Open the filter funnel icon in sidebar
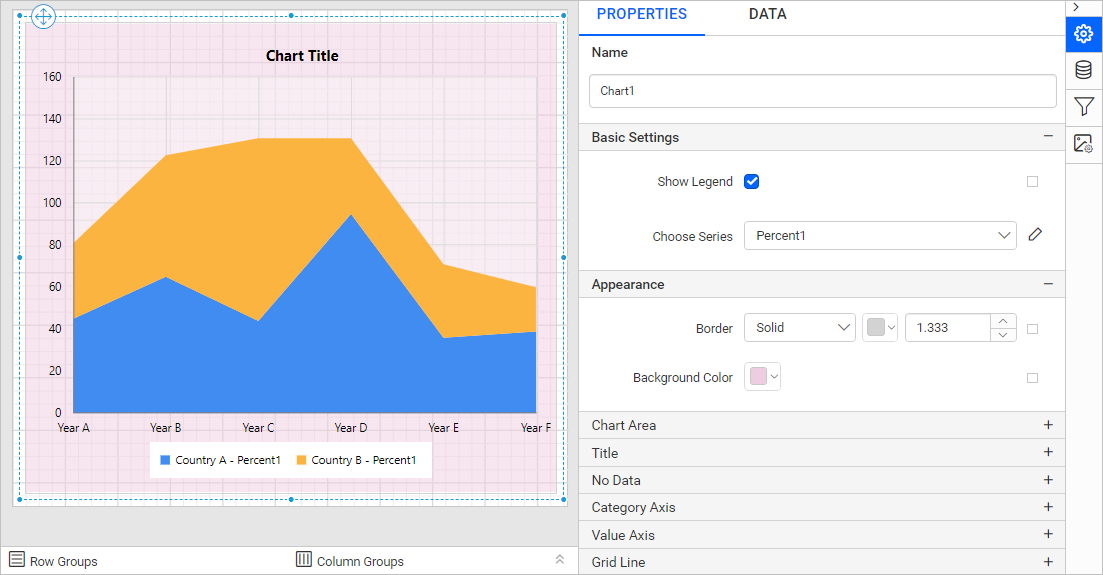The image size is (1103, 575). point(1083,107)
